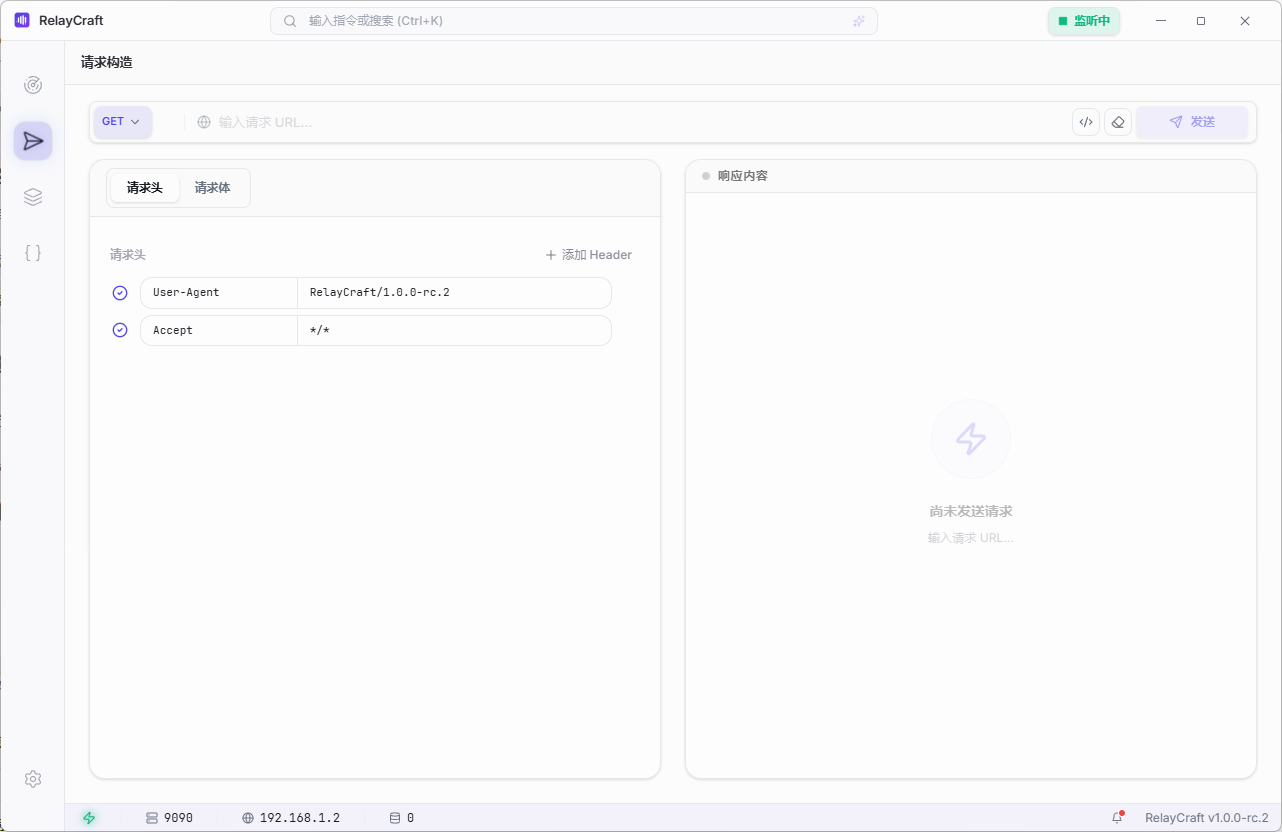Toggle the 监听中 listening status button
Screen dimensions: 1282x832
point(1084,21)
